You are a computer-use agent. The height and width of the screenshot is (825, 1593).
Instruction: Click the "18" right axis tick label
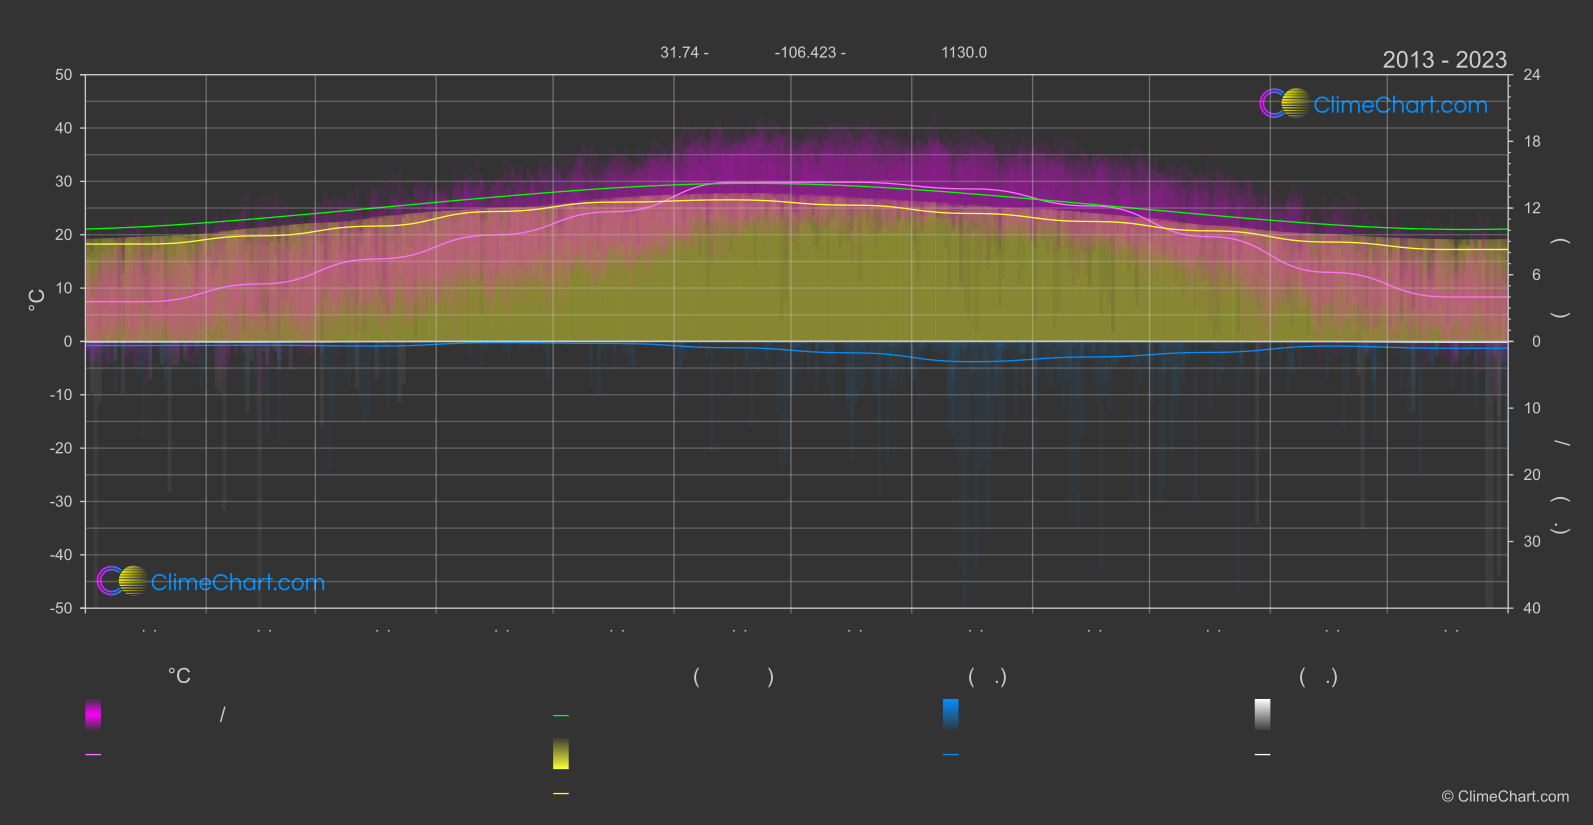[1532, 141]
